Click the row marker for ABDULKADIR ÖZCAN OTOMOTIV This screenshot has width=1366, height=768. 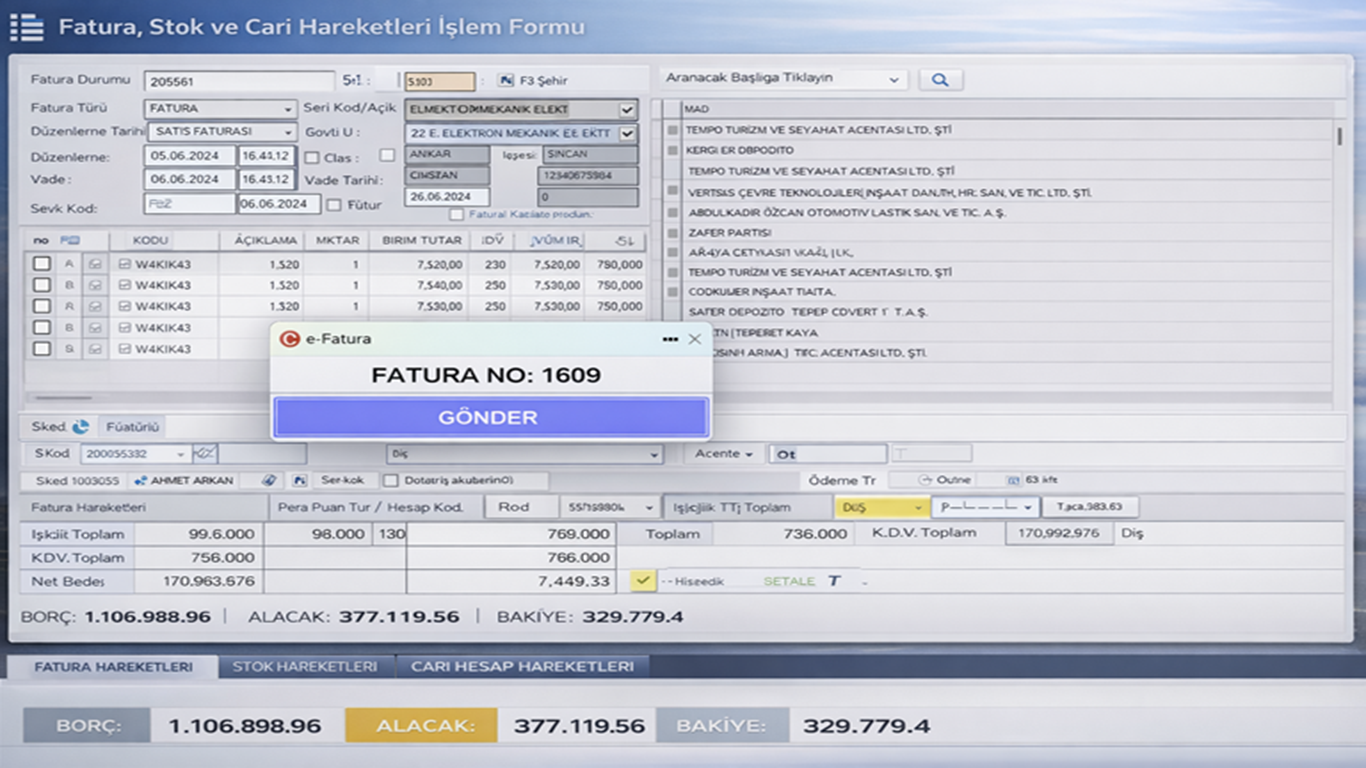(672, 212)
